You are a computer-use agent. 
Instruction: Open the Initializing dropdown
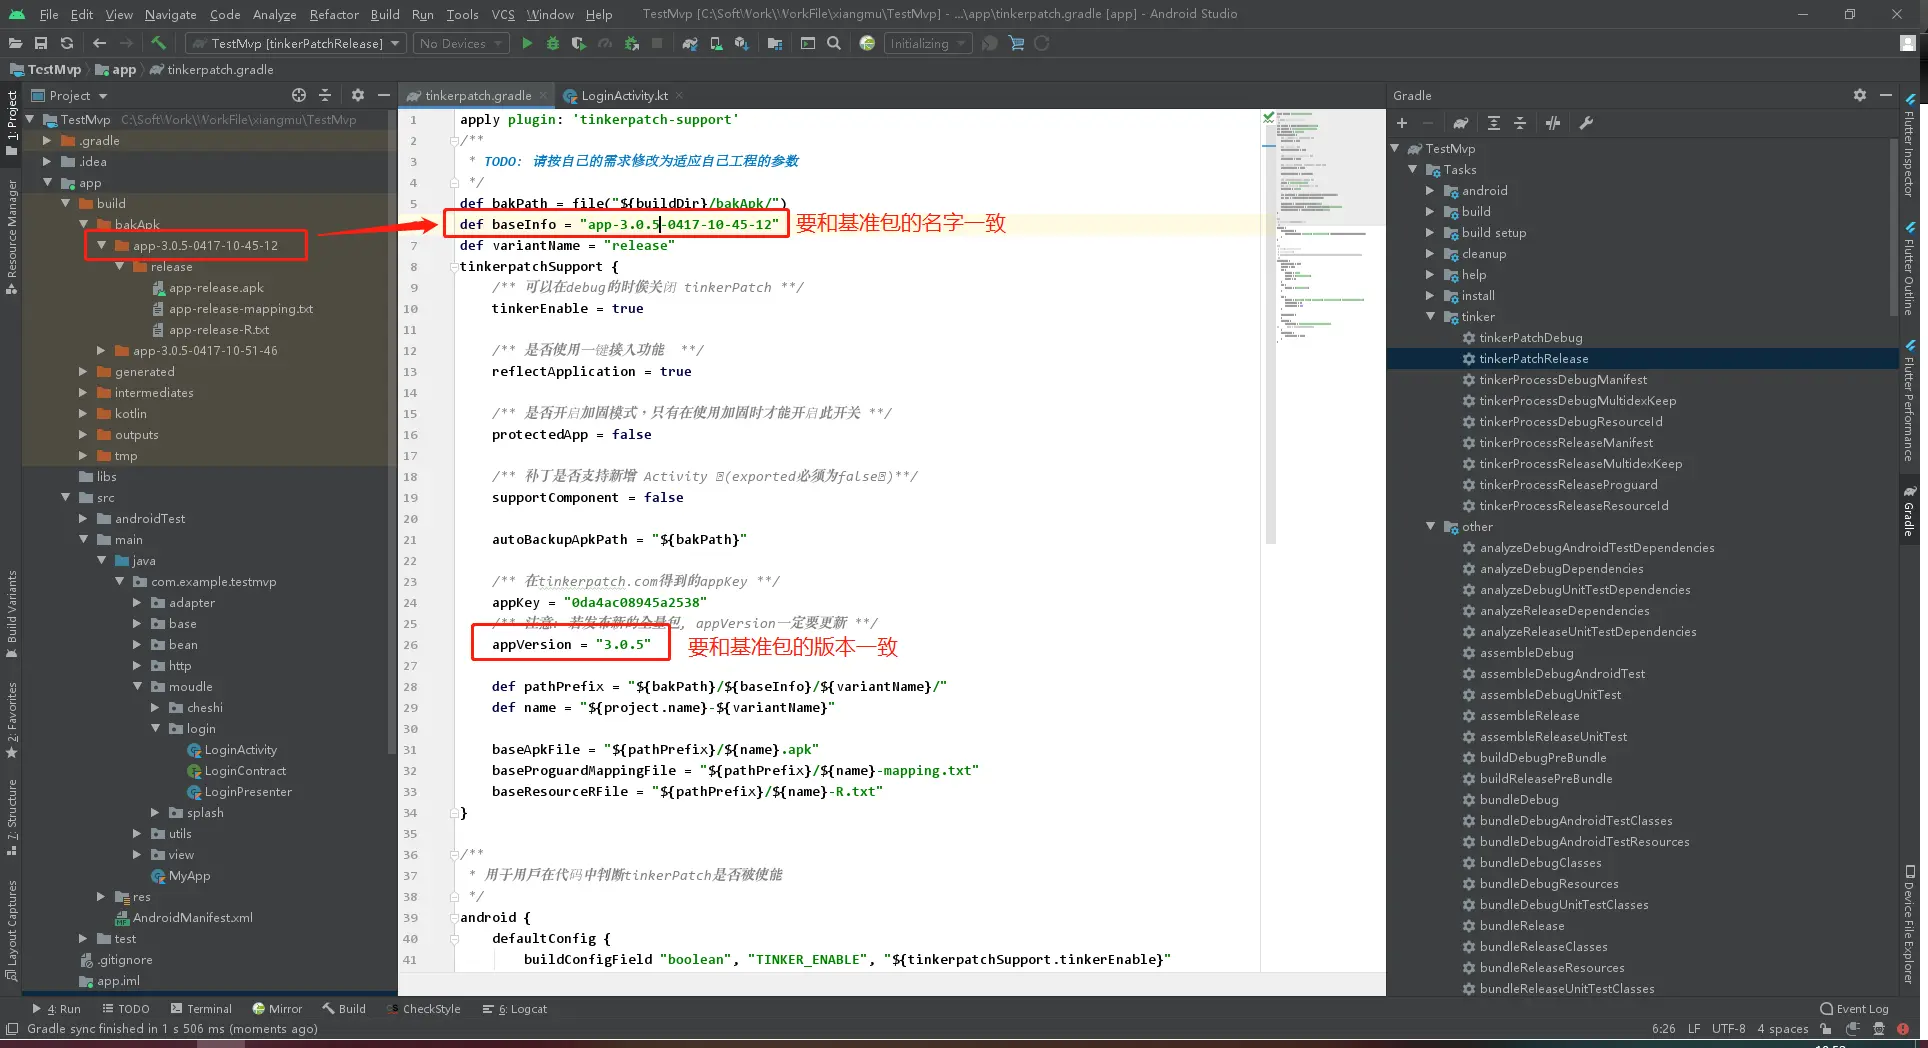click(927, 43)
